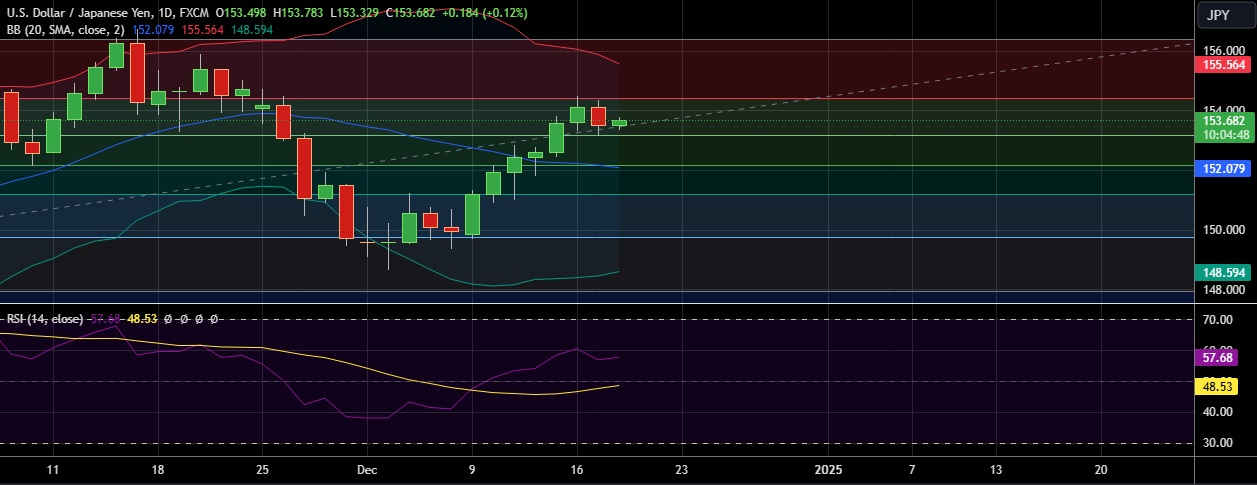
Task: Click the yellow 48.53 value in RSI legend
Action: click(143, 318)
